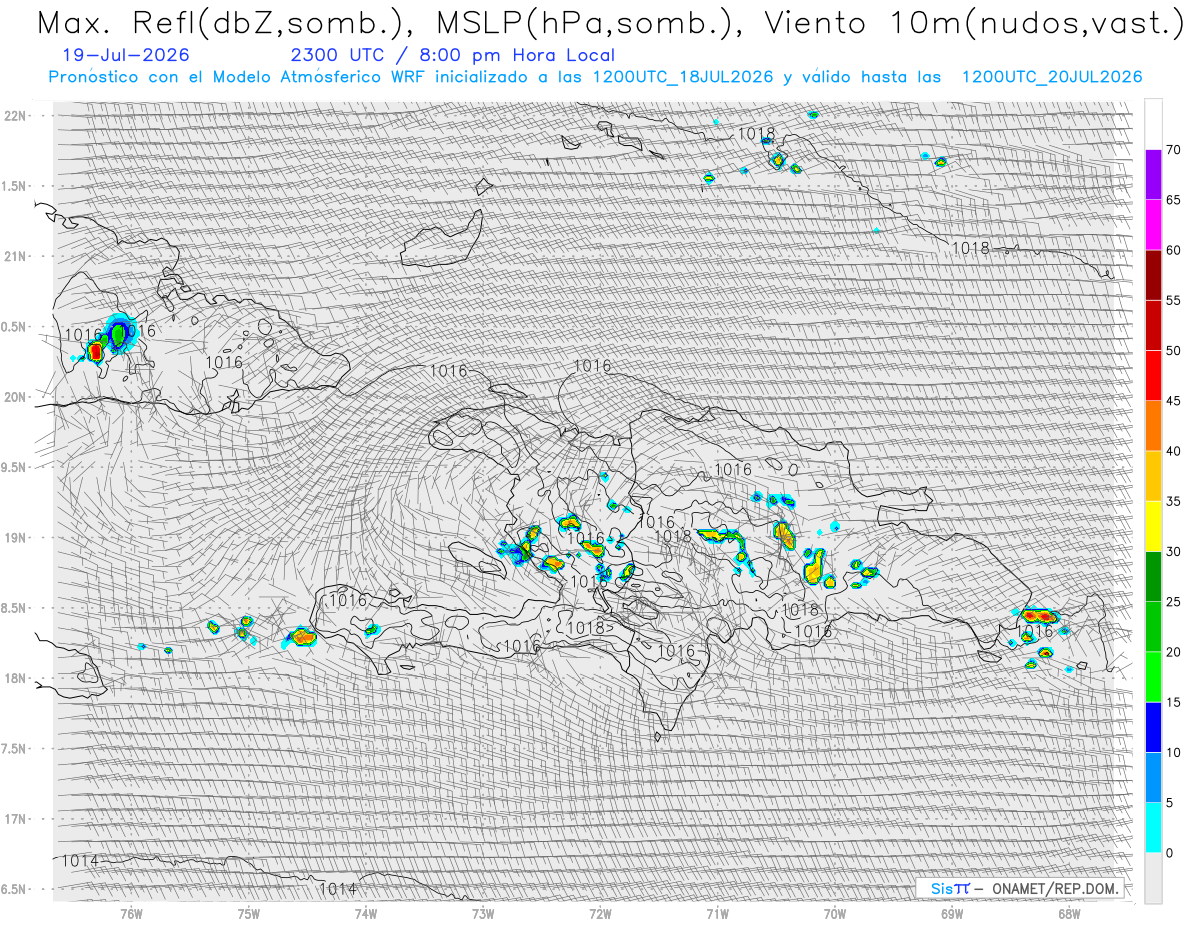
Task: Click the '65' value on the color scale
Action: [1173, 200]
